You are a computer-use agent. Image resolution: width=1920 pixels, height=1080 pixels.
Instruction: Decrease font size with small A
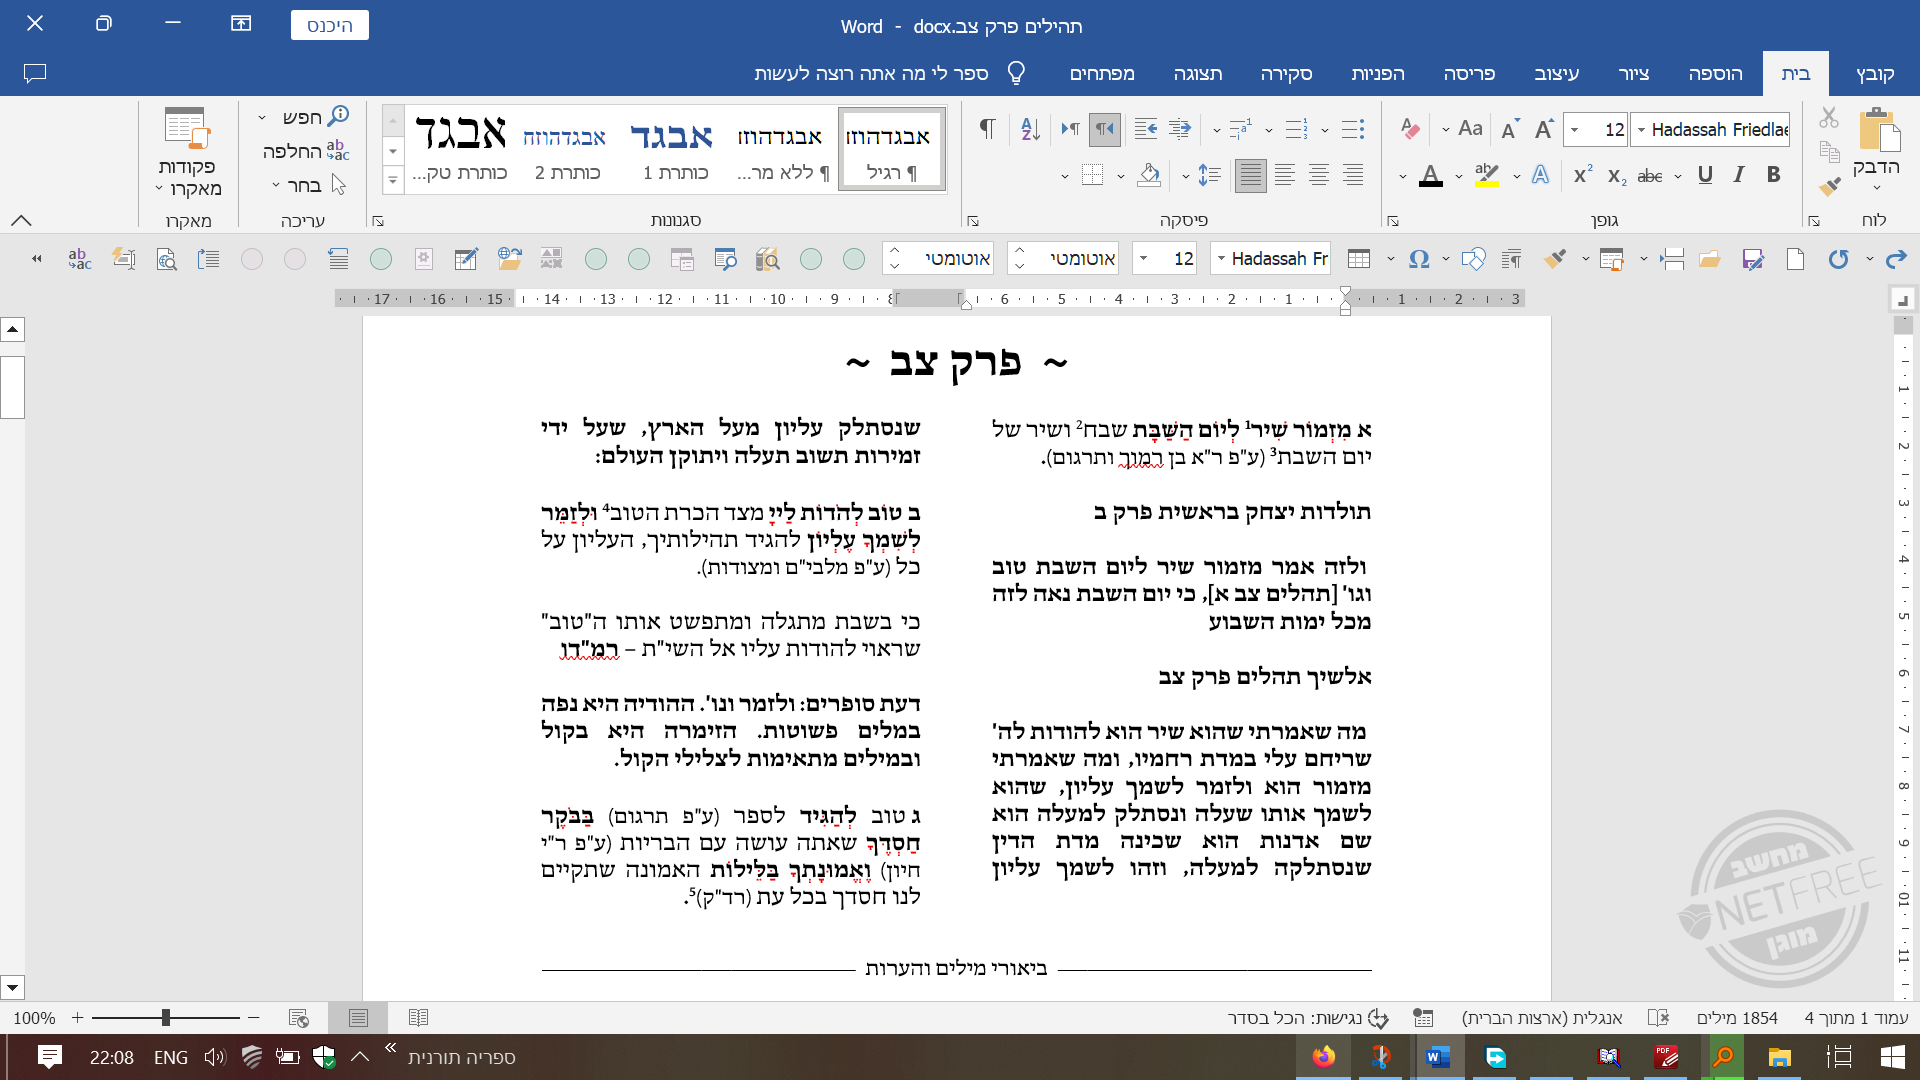pyautogui.click(x=1510, y=129)
